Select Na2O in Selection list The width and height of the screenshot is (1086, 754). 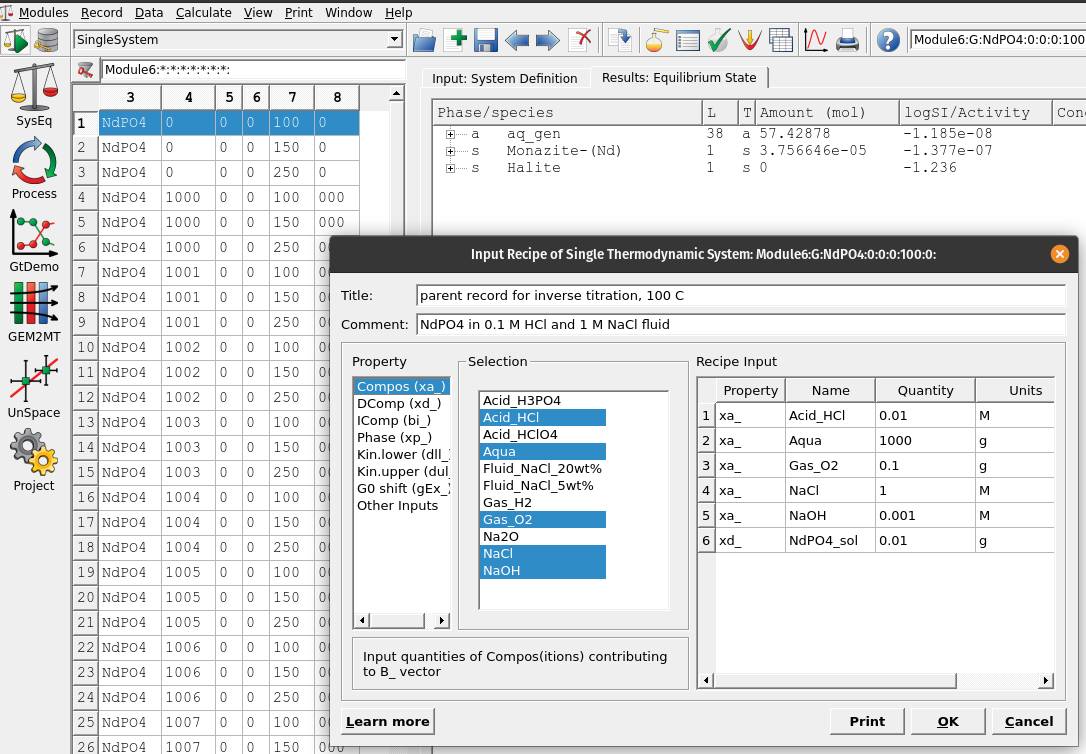click(x=543, y=537)
